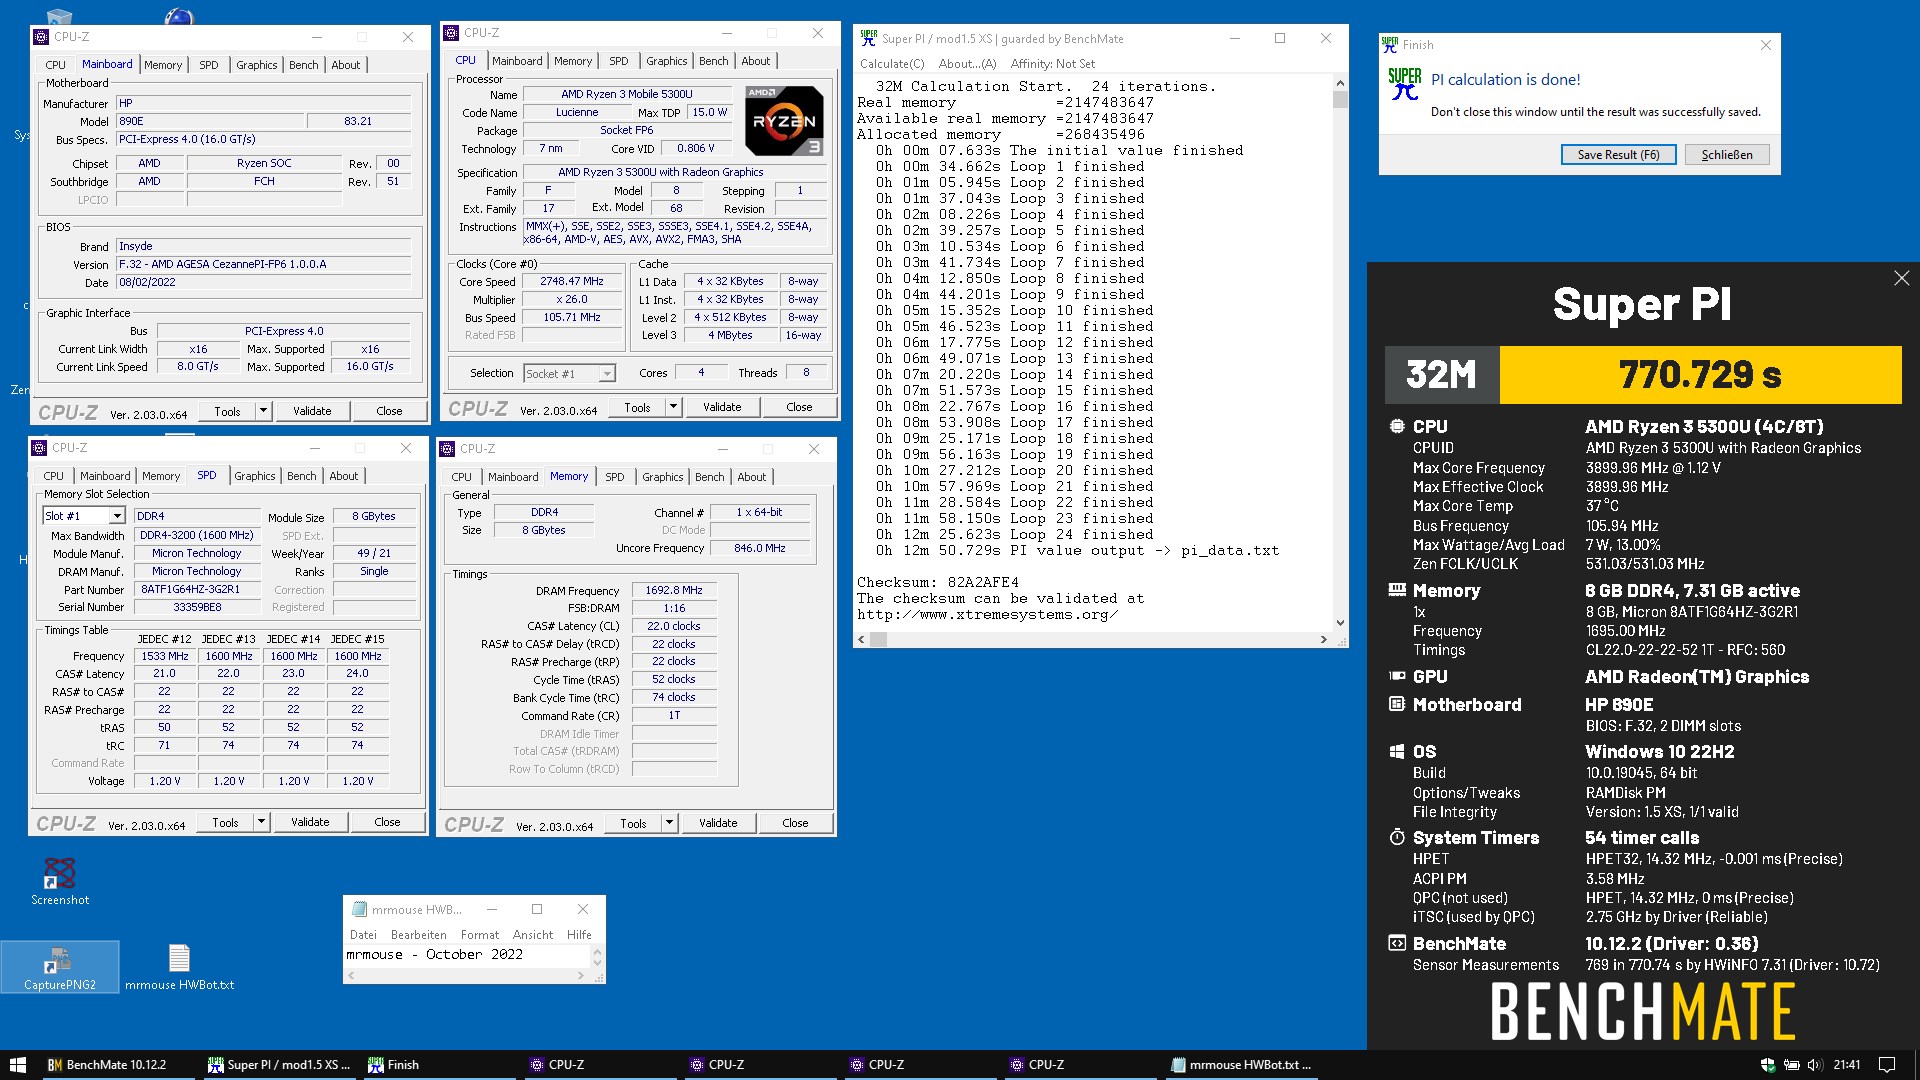Switch to Memory tab in Mainboard CPU-Z window

tap(163, 65)
